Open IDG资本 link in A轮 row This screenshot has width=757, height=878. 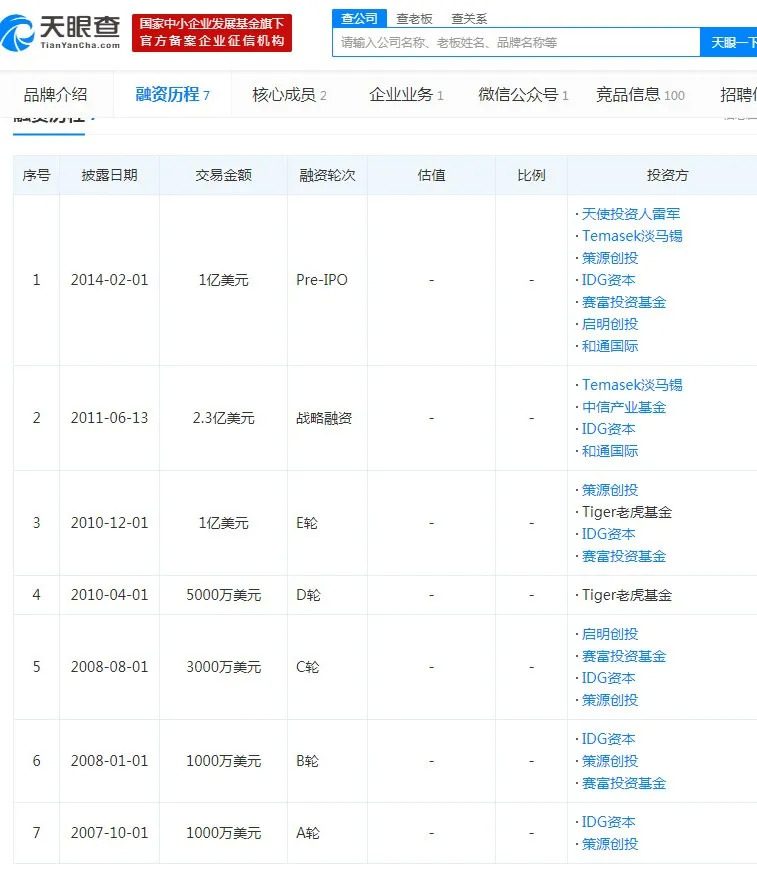[609, 822]
